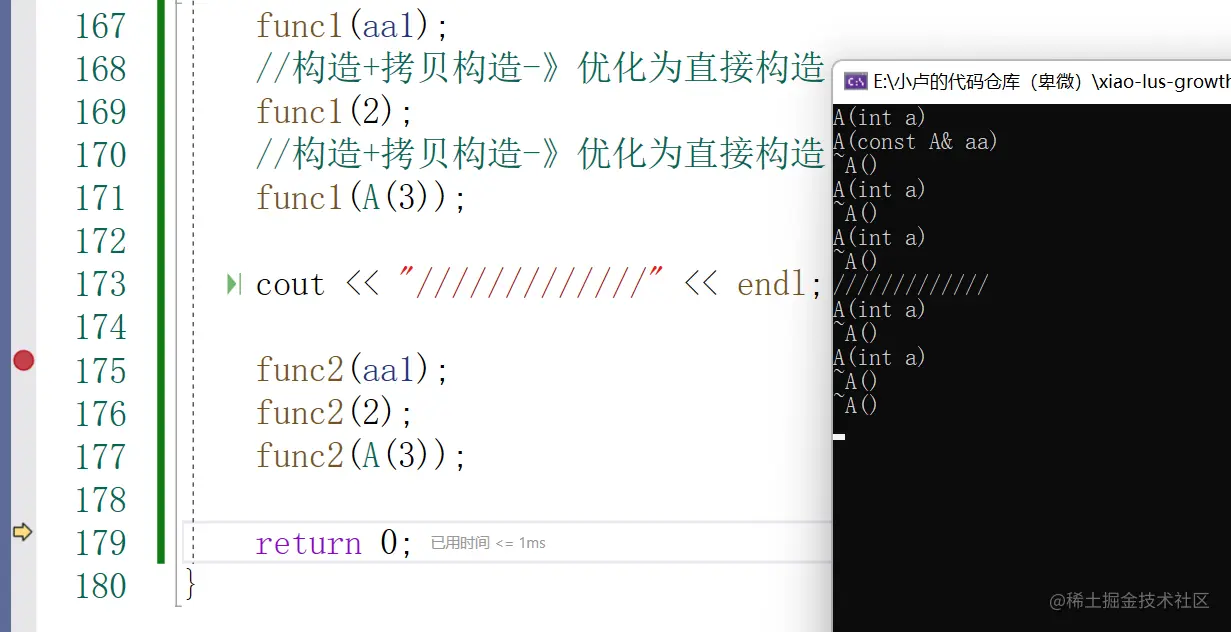Click line number 169

101,112
